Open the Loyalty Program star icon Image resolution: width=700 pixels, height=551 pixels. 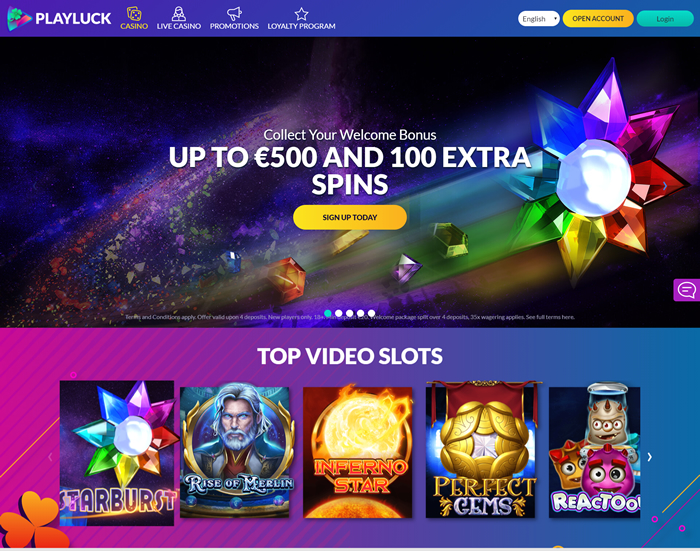301,14
